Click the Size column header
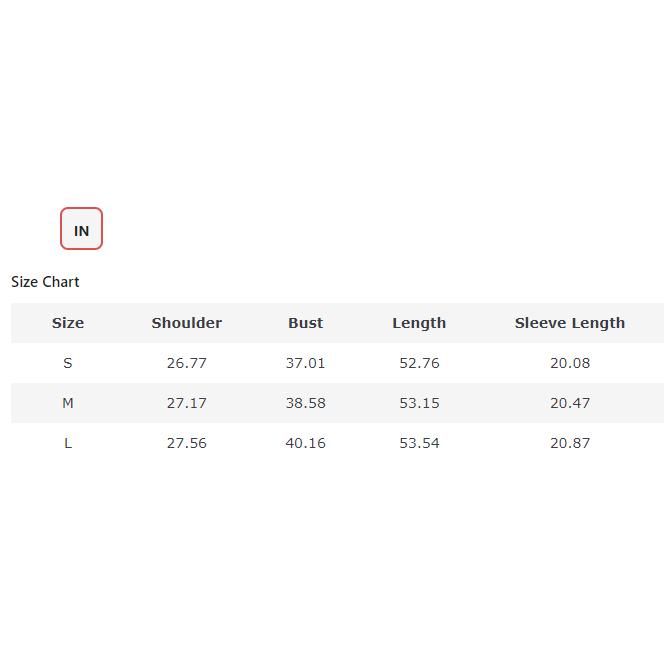 [x=68, y=323]
